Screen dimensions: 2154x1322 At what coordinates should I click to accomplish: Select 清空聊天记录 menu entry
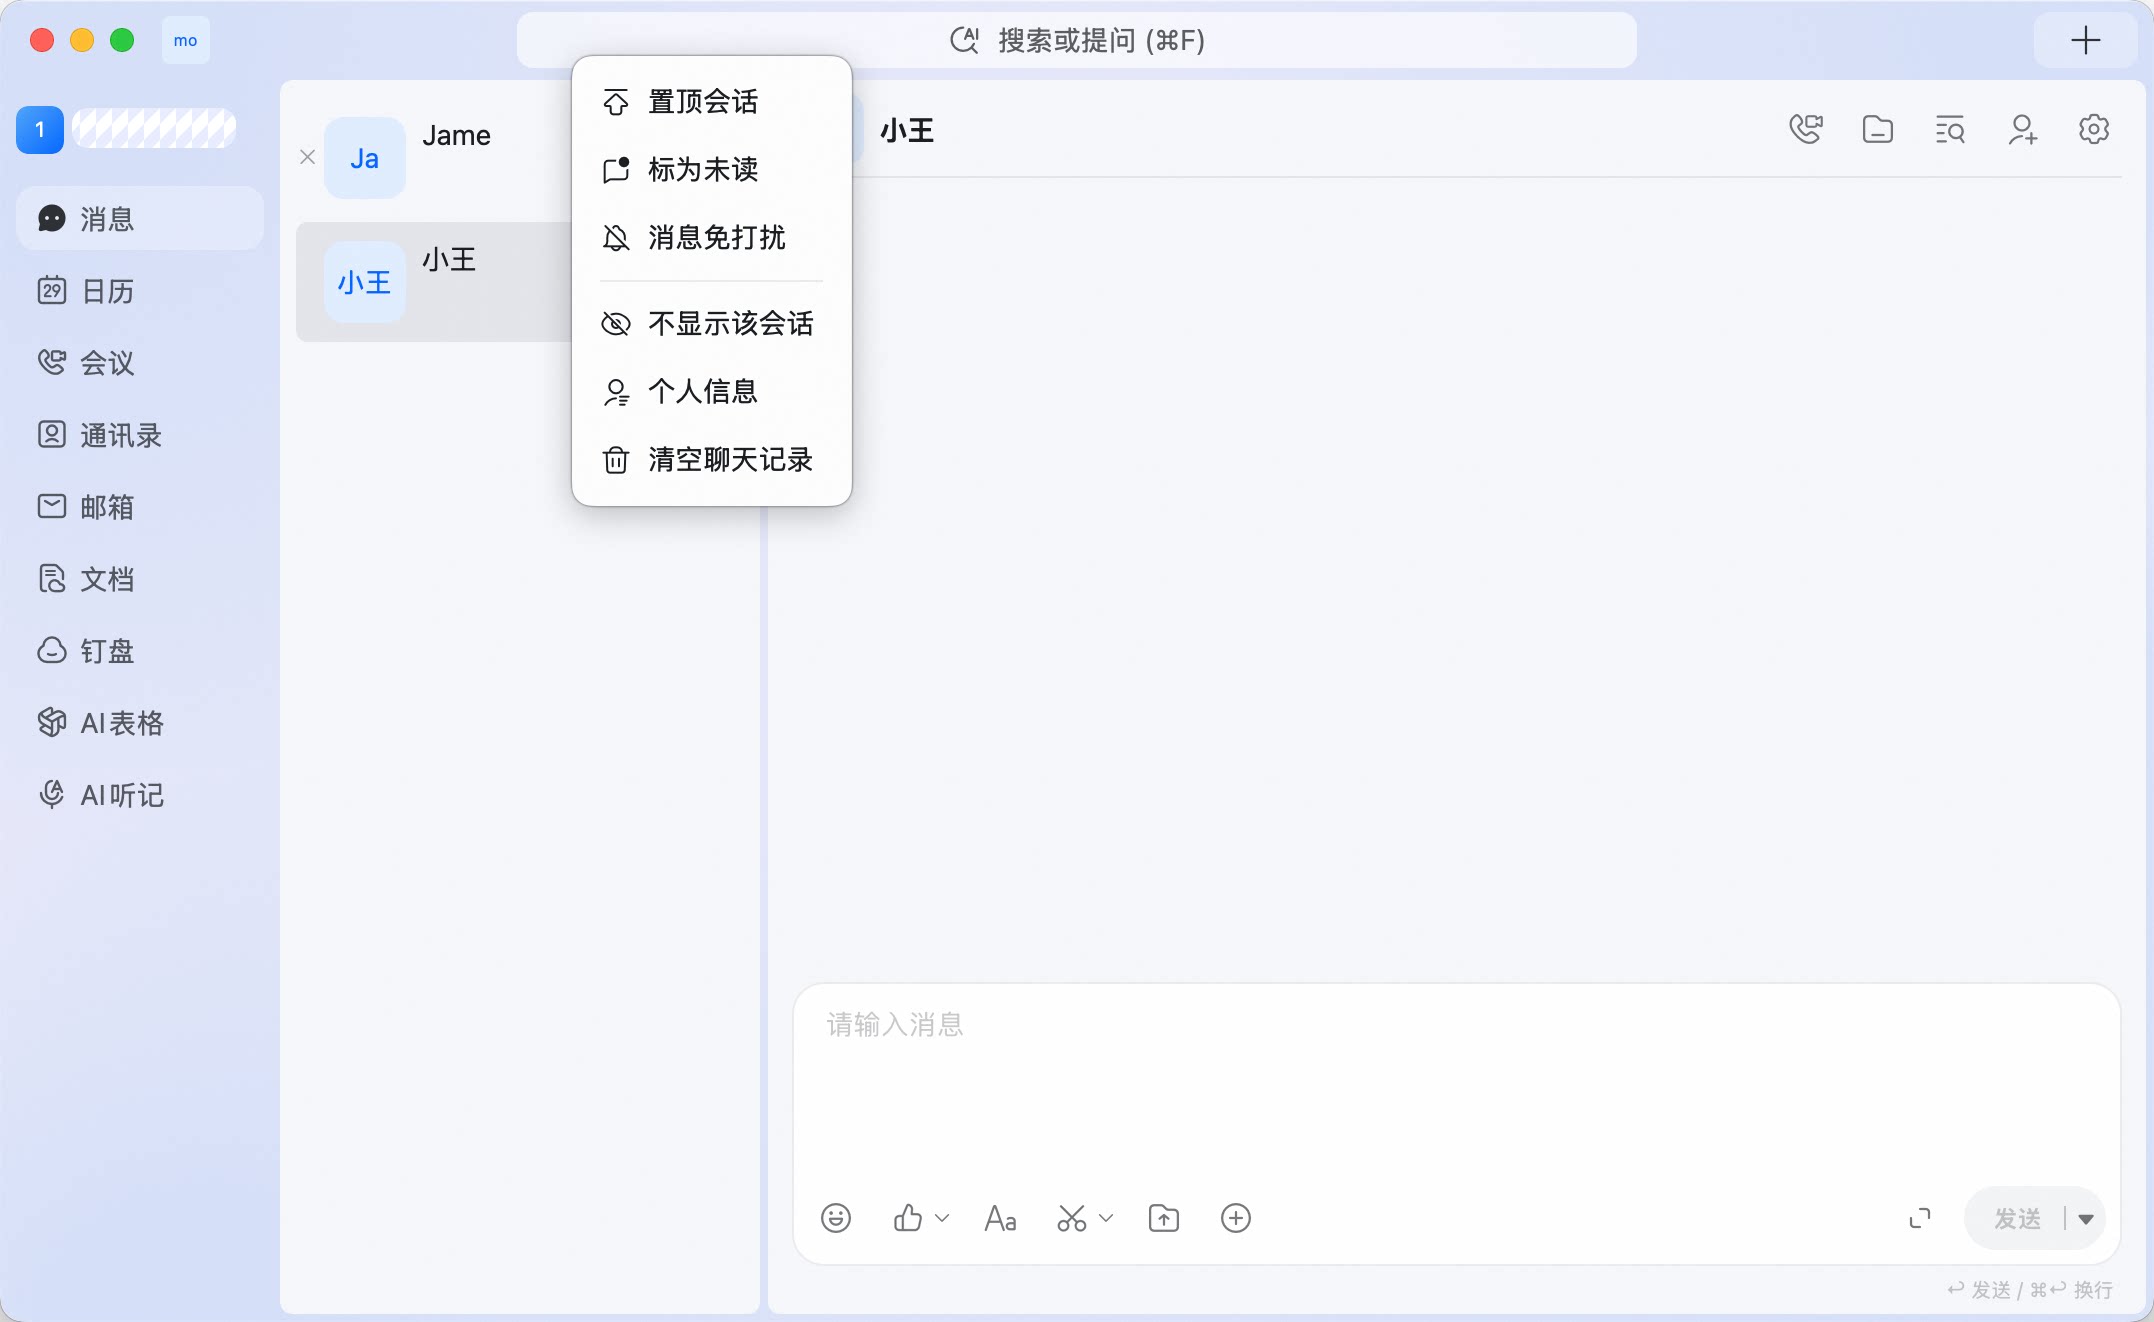[711, 460]
